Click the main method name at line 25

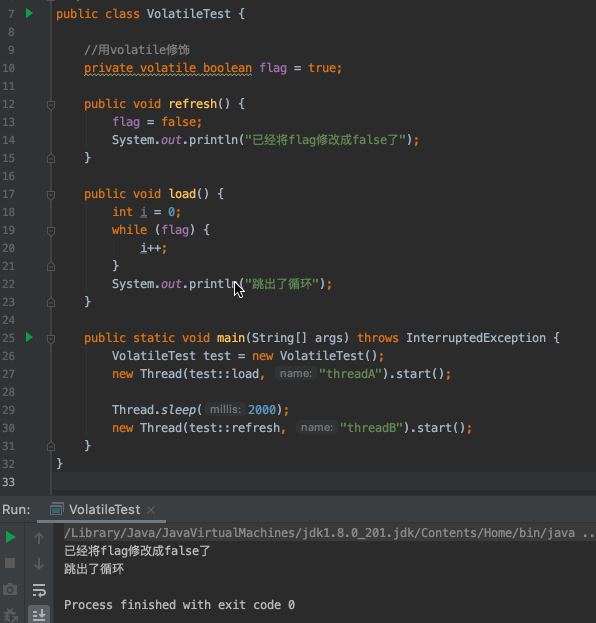(x=231, y=338)
